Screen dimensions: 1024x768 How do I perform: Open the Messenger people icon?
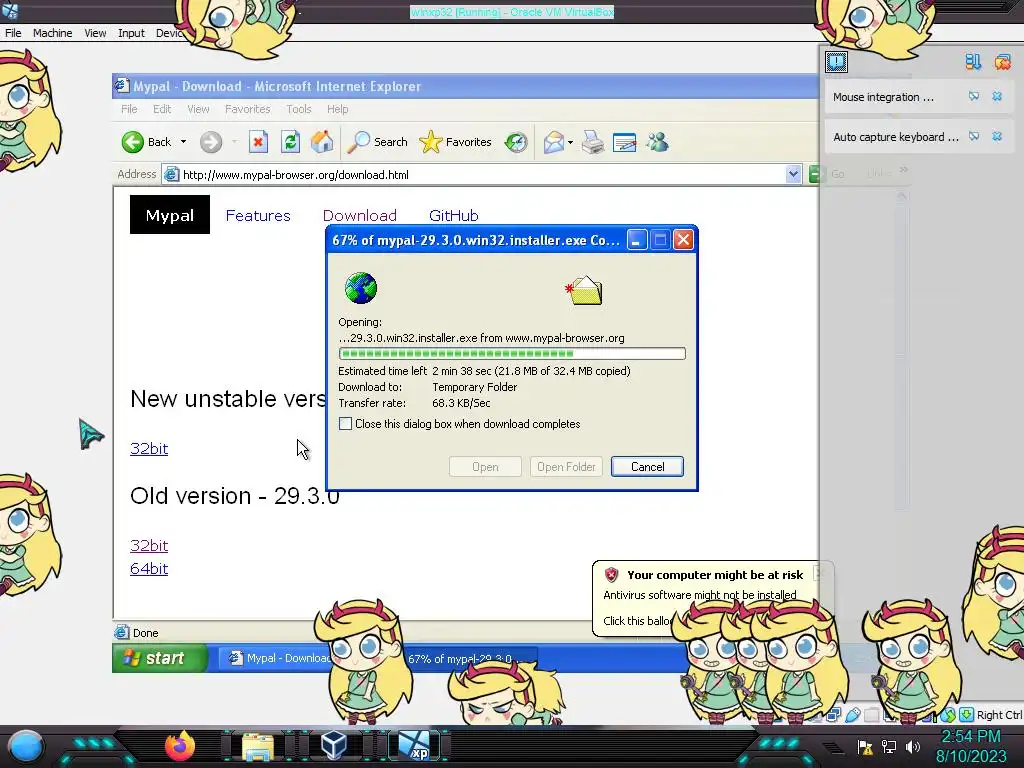click(657, 142)
